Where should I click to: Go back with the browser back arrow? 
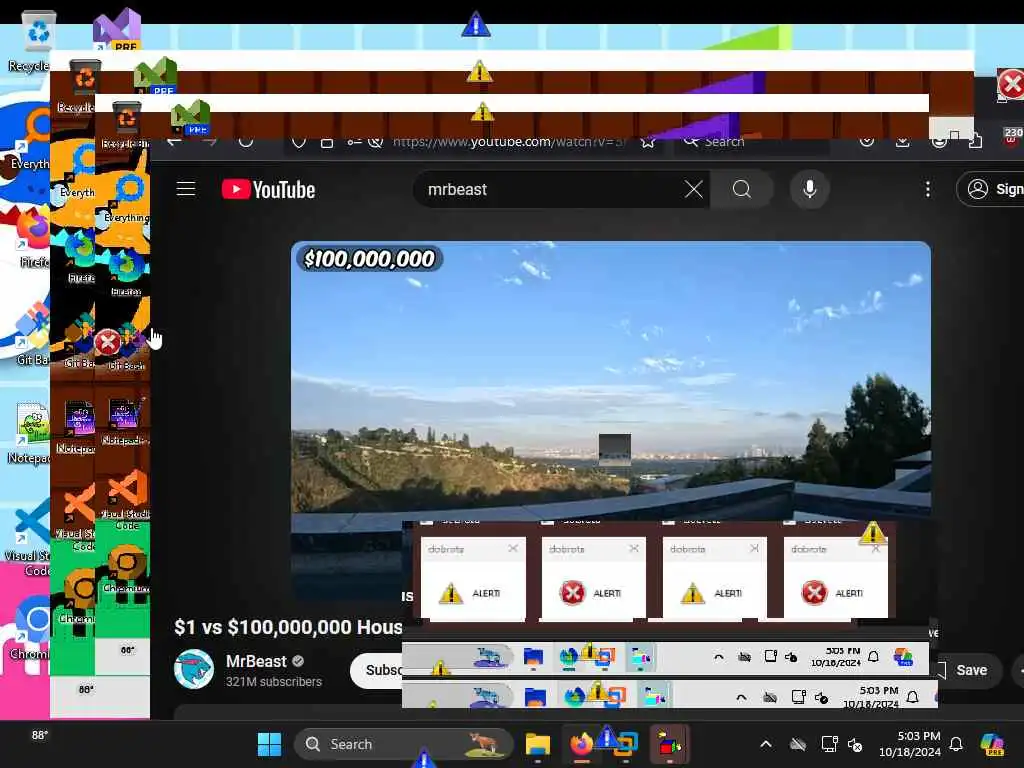click(174, 142)
